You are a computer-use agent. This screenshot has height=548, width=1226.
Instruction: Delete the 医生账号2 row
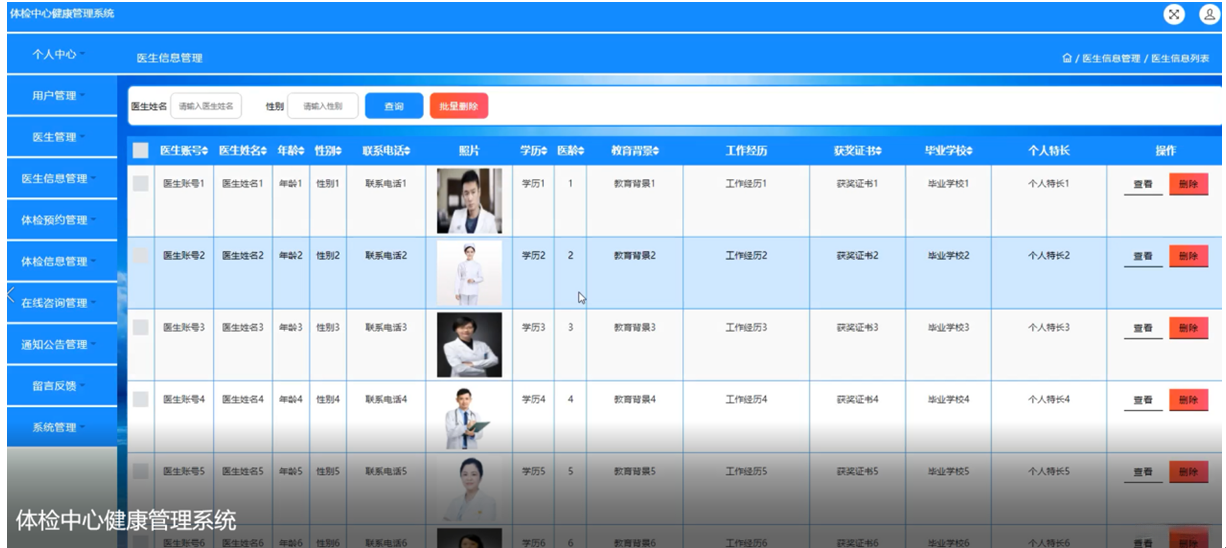pyautogui.click(x=1188, y=255)
